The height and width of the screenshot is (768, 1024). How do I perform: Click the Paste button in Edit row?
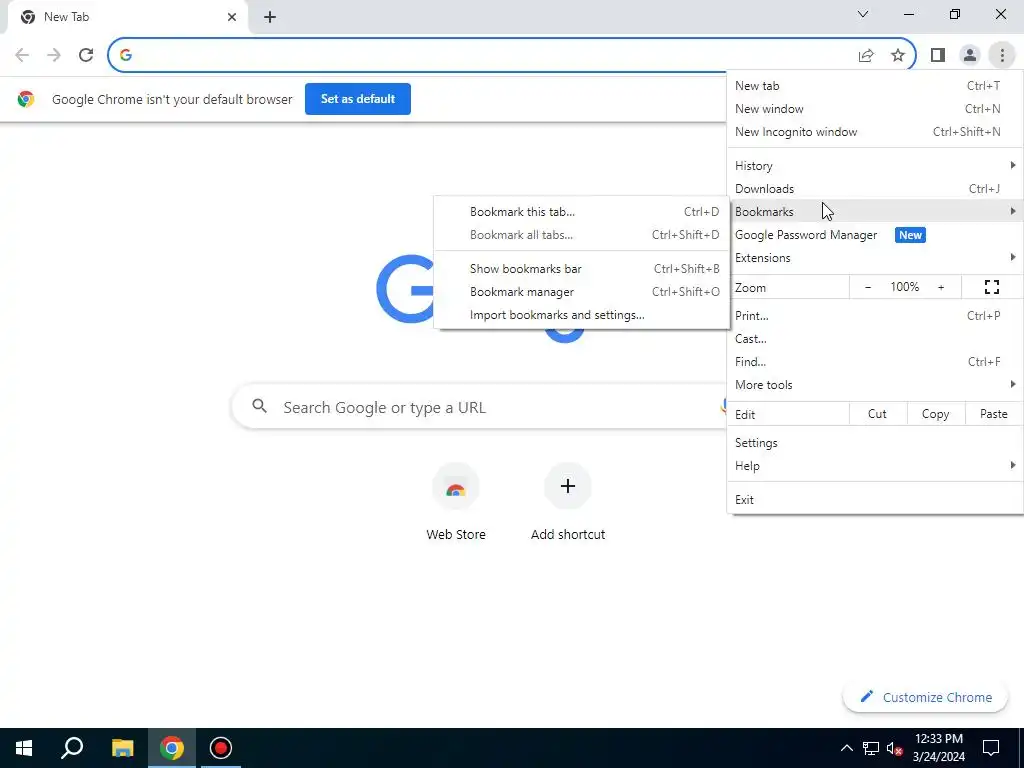993,414
